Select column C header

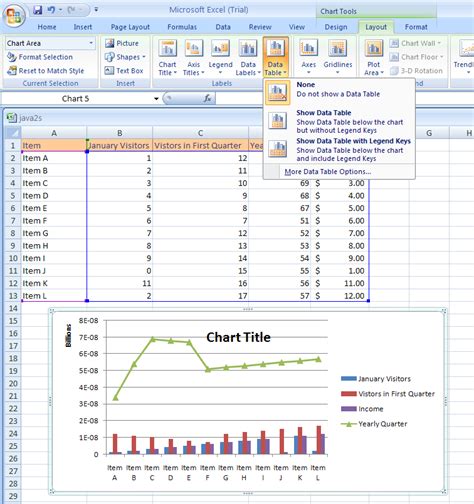click(x=200, y=133)
